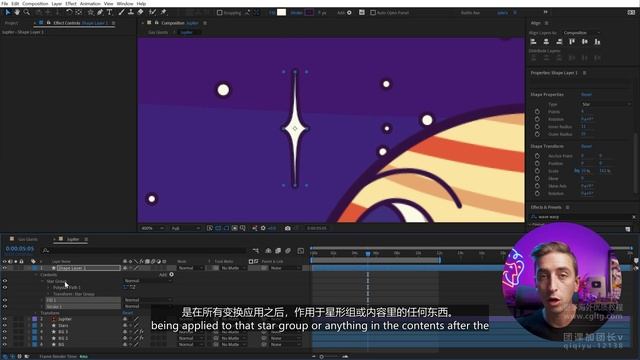Align layers horizontally centered
The height and width of the screenshot is (360, 640).
(x=546, y=42)
